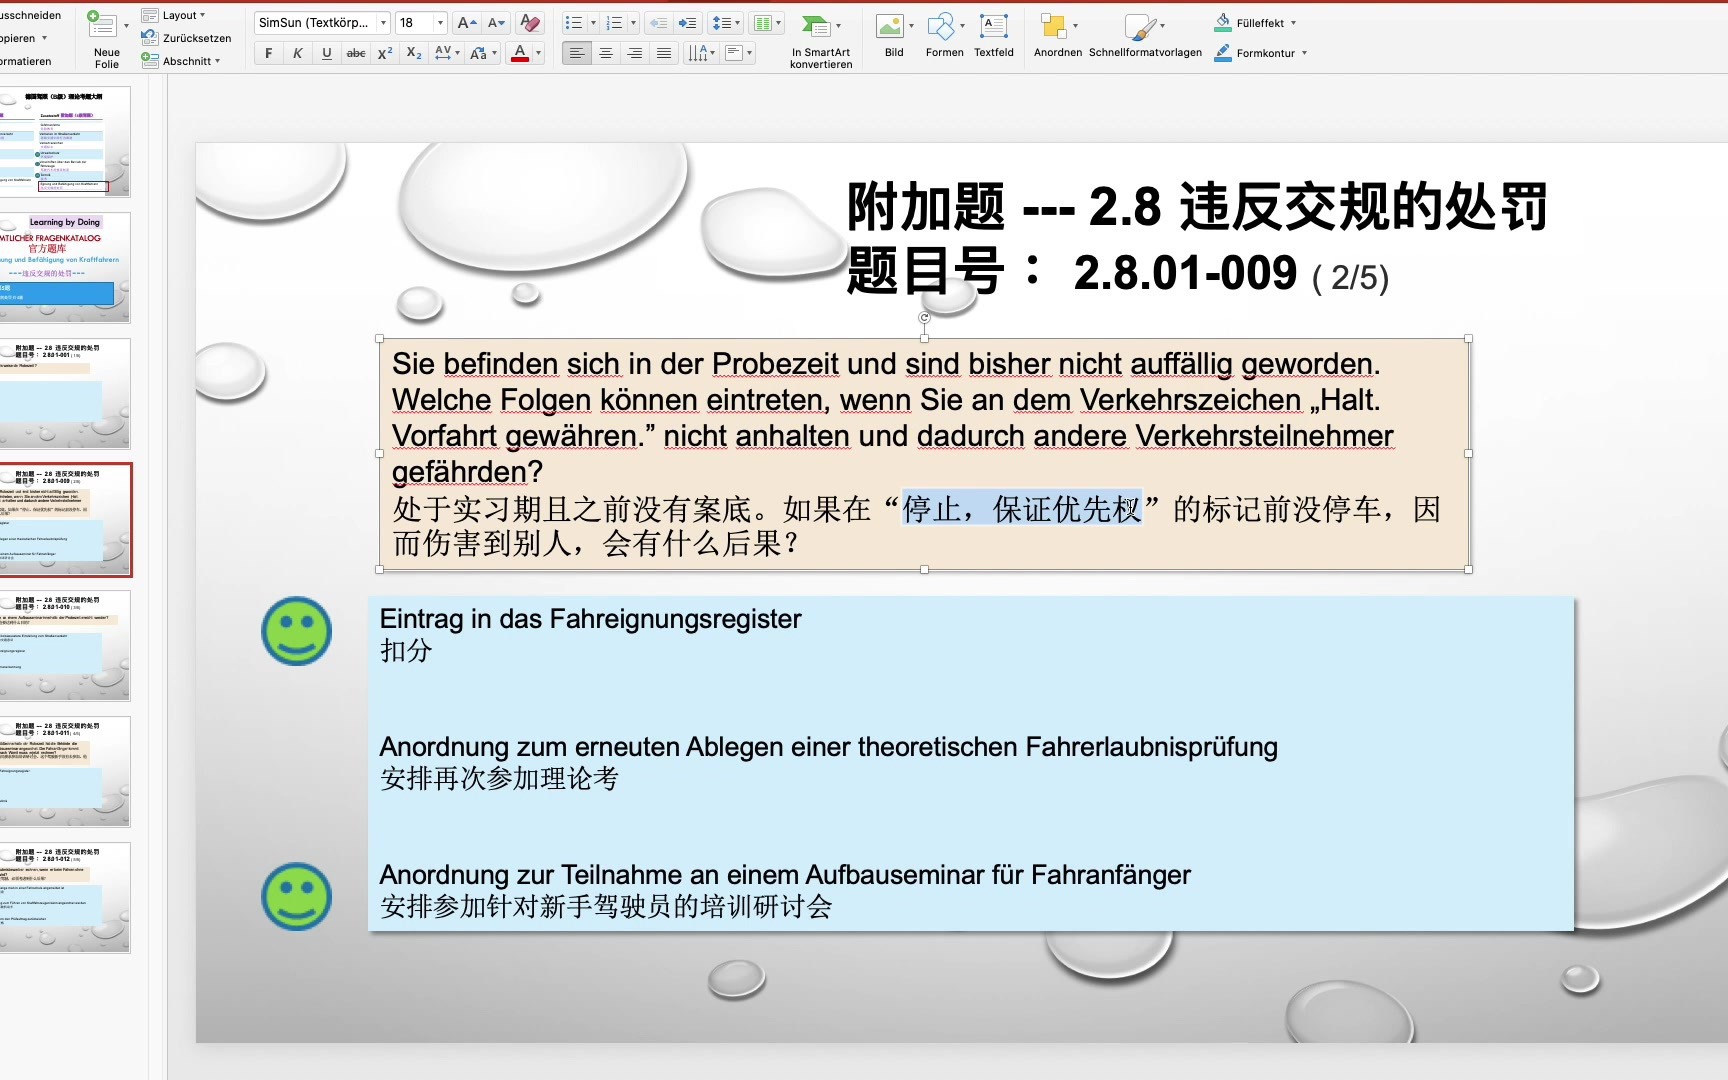Image resolution: width=1728 pixels, height=1080 pixels.
Task: Decrease font size with the smaller A icon
Action: (x=497, y=22)
